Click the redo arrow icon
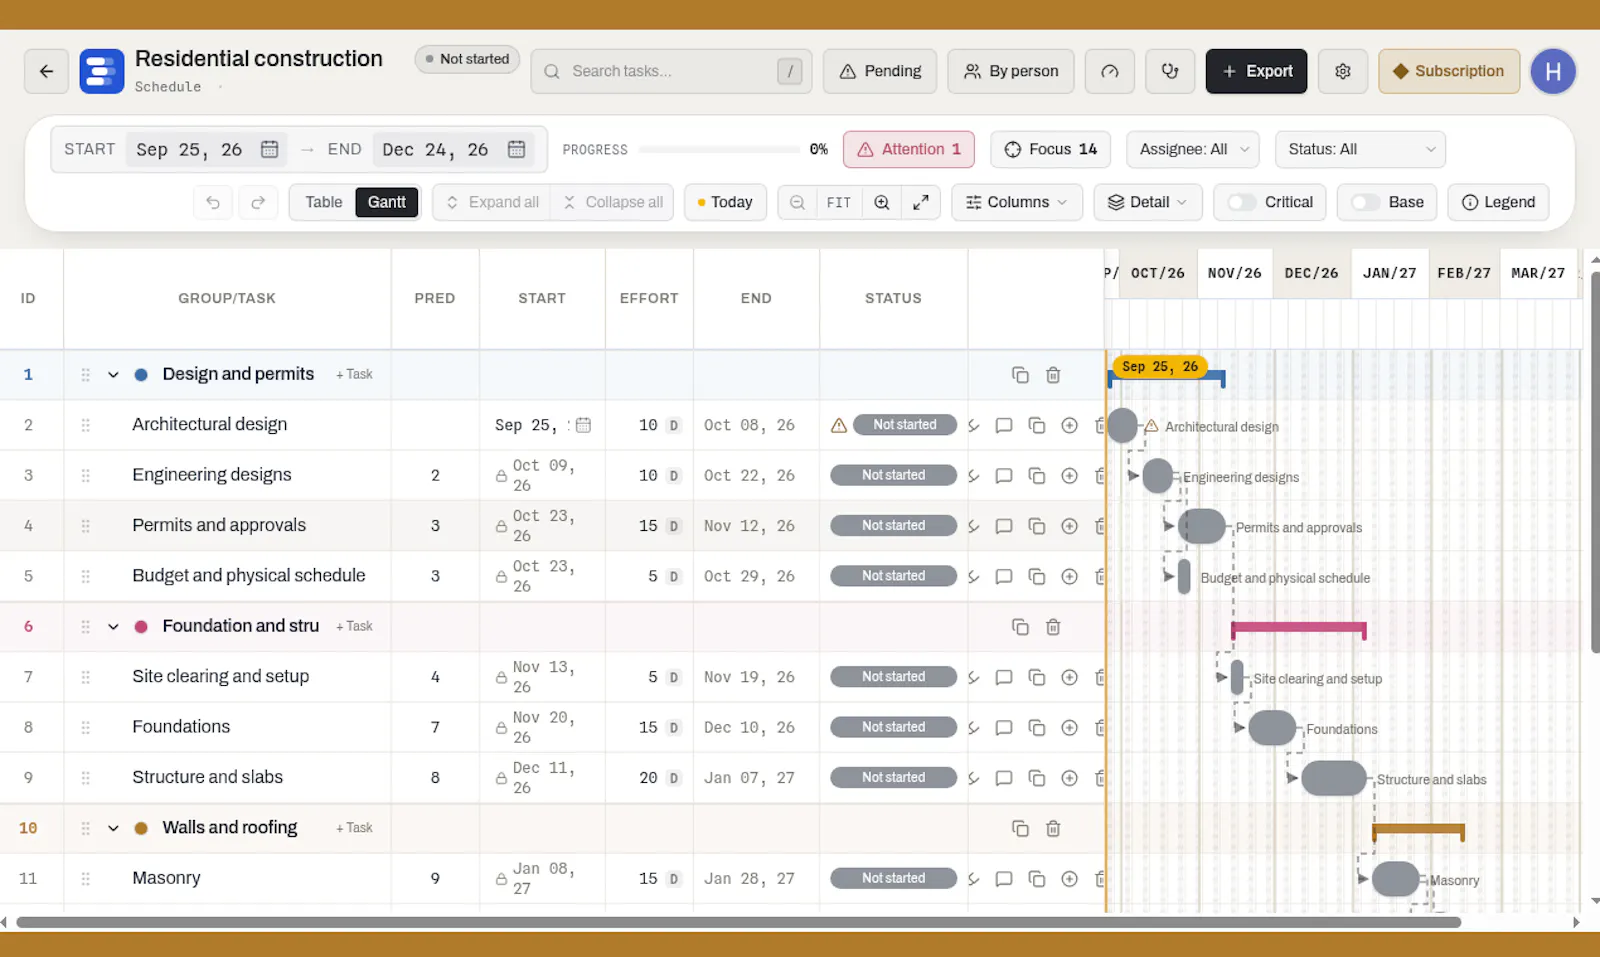This screenshot has width=1600, height=957. click(x=258, y=202)
